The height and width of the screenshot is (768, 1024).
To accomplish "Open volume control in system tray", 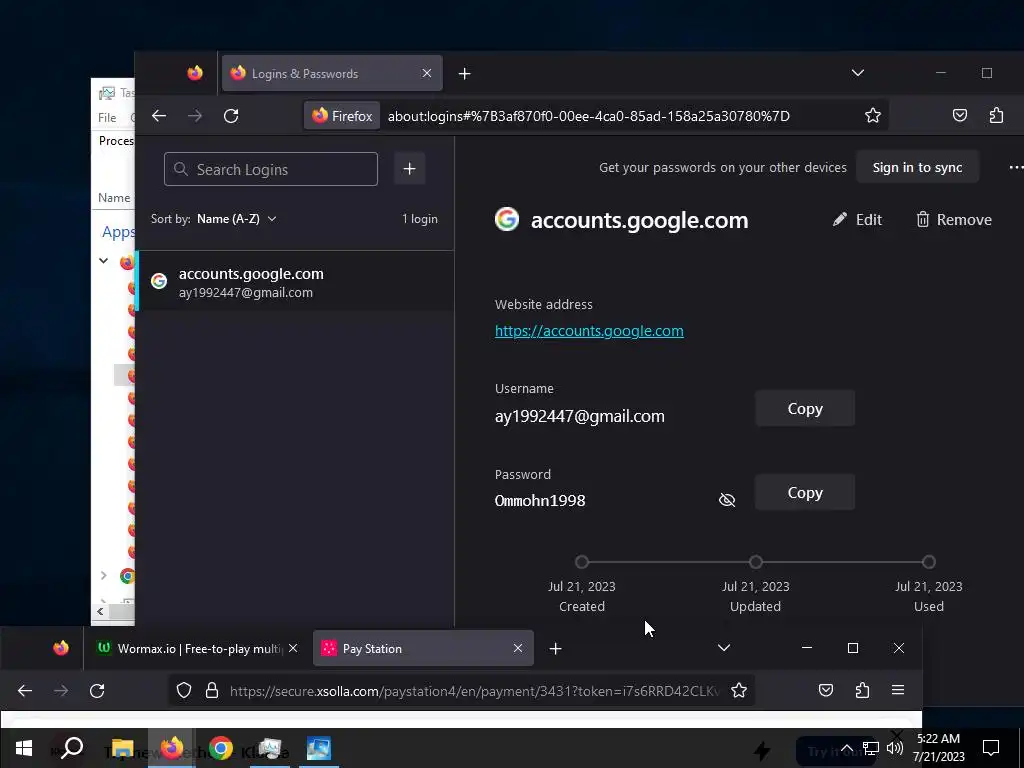I will click(895, 748).
